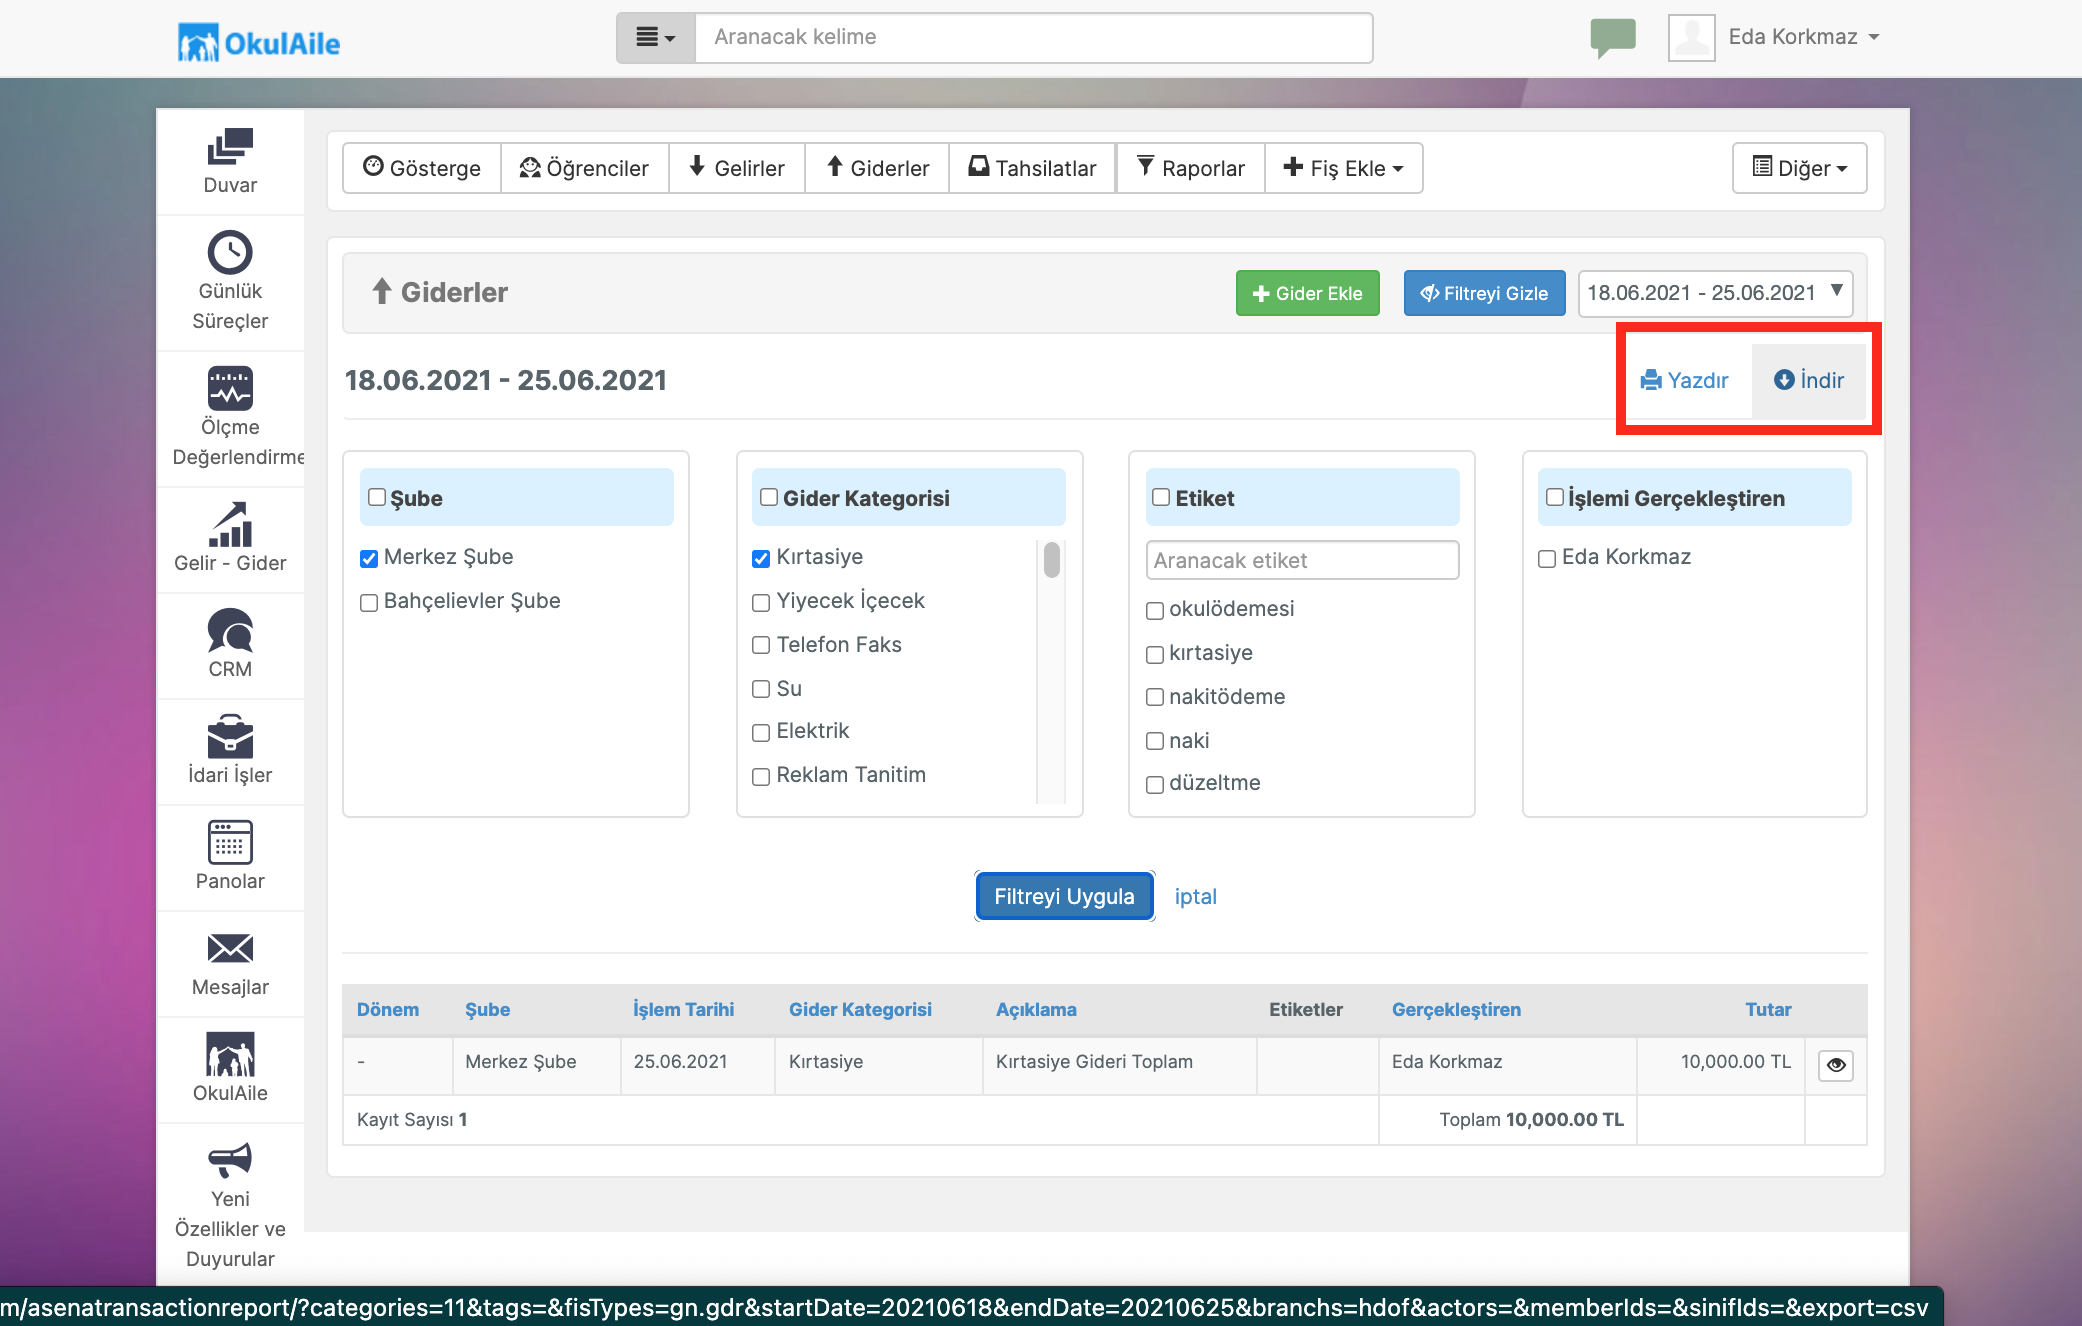Apply filter with Filtreyi Uygula
The height and width of the screenshot is (1326, 2082).
1064,896
